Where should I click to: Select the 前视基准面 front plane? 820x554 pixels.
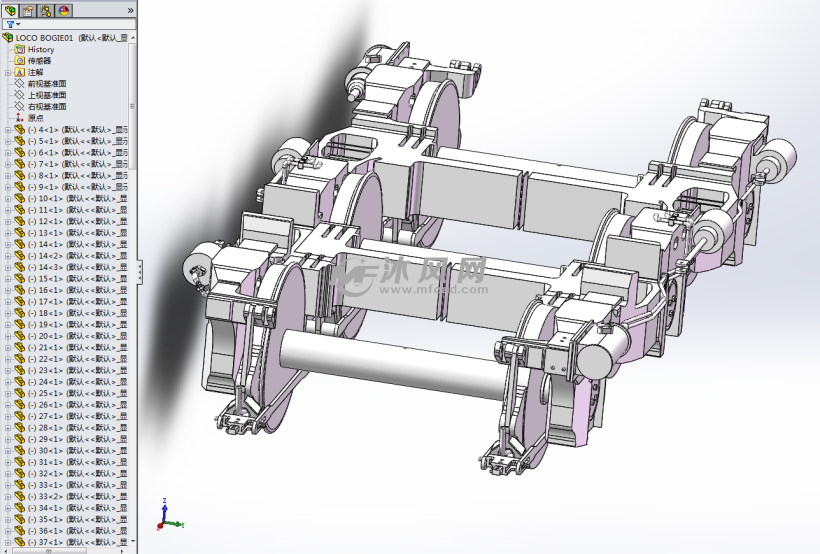point(47,84)
